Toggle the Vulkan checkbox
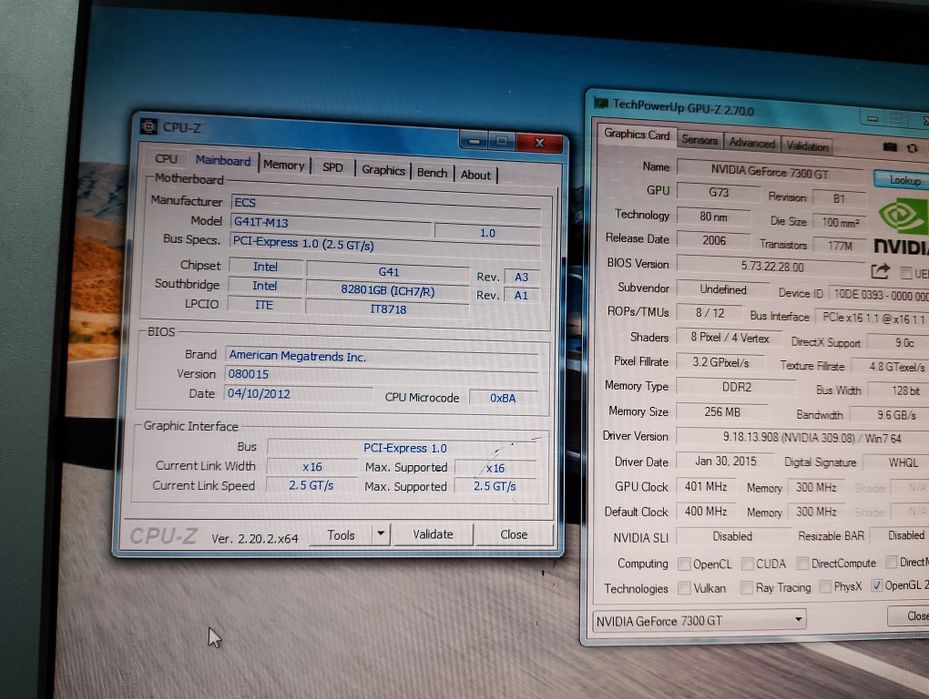The height and width of the screenshot is (699, 929). [684, 588]
